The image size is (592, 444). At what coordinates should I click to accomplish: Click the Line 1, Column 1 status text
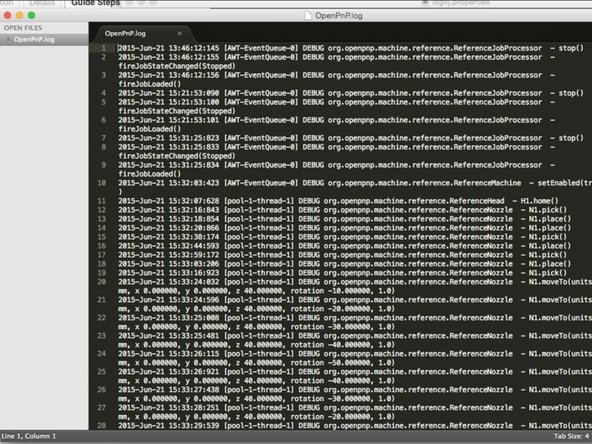tap(28, 436)
